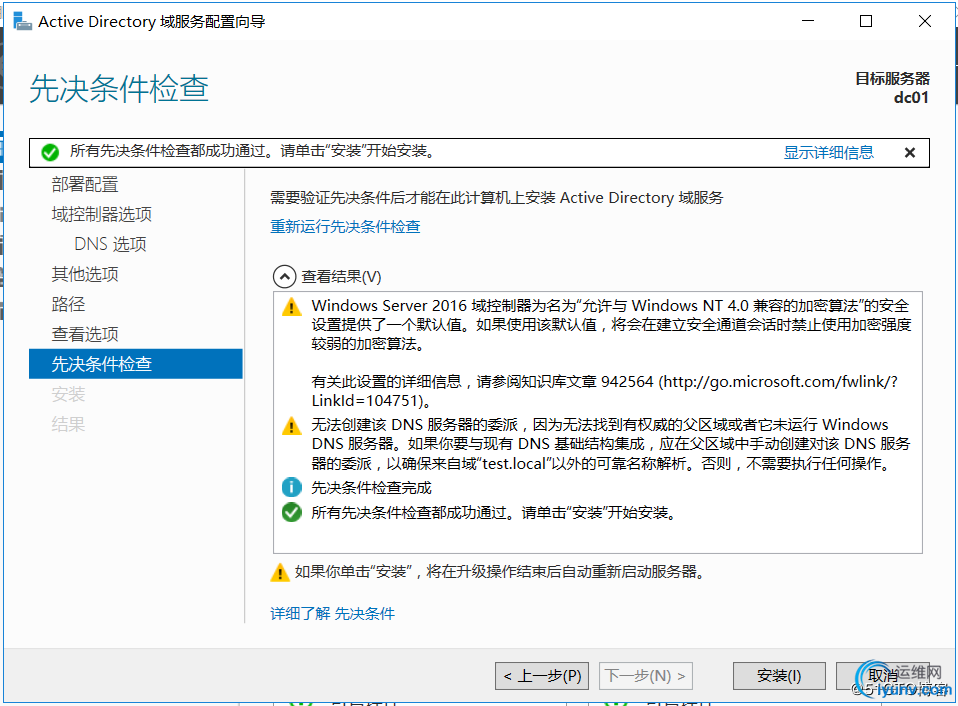Screen dimensions: 958x706
Task: Click the 安装(I) button
Action: (x=779, y=675)
